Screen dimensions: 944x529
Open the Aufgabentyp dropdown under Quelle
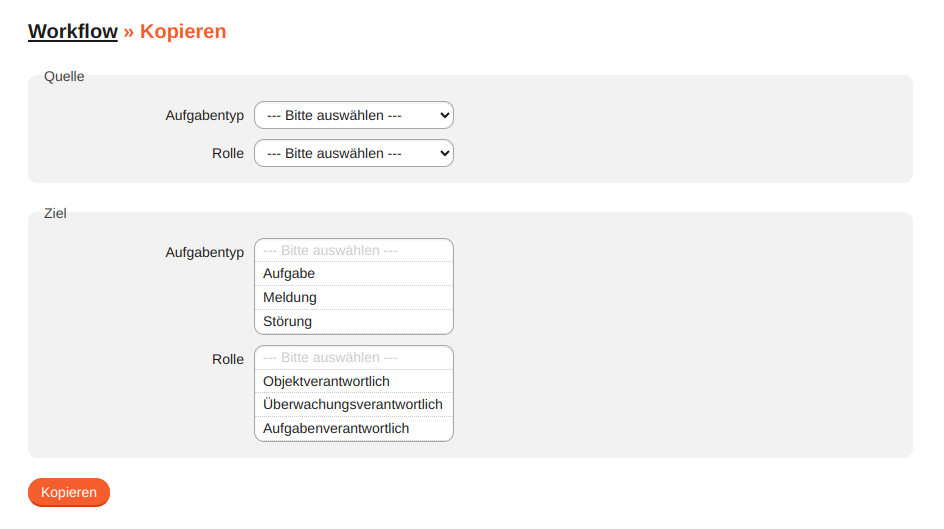pyautogui.click(x=353, y=116)
